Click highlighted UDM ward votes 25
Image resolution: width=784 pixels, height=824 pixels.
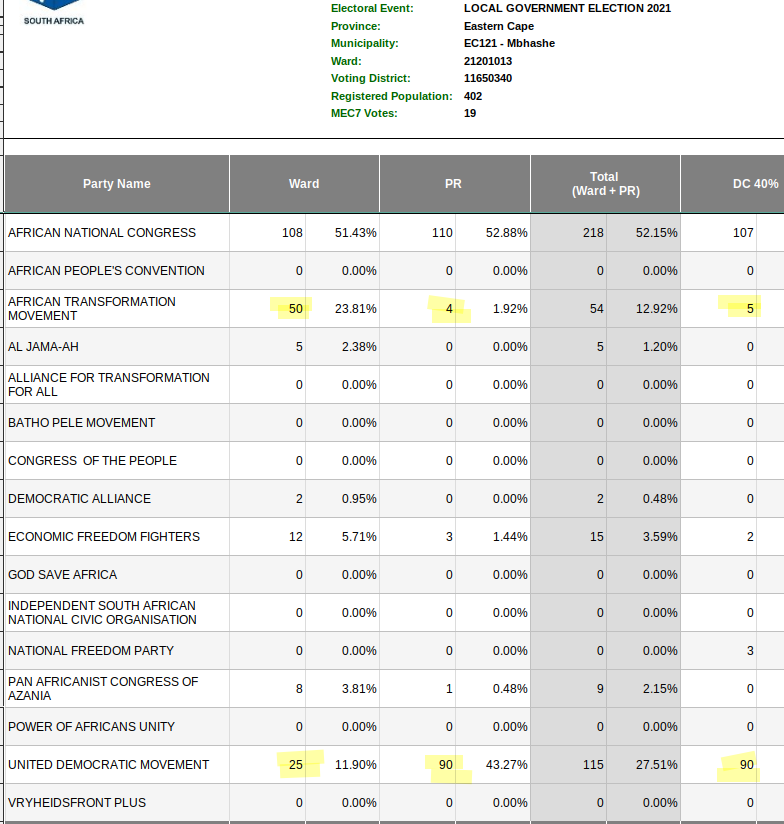point(296,765)
